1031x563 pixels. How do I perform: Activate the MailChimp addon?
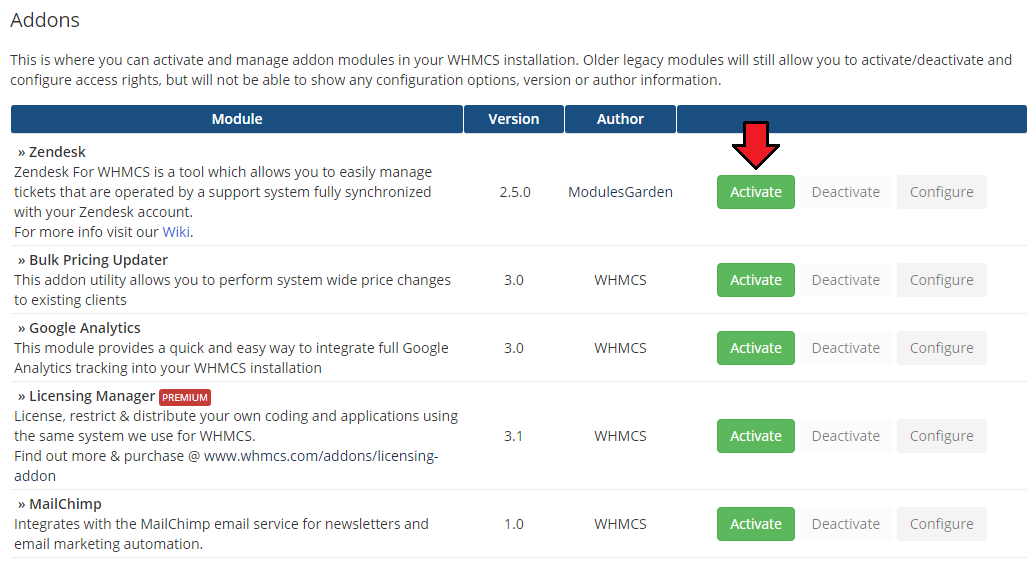pos(755,524)
